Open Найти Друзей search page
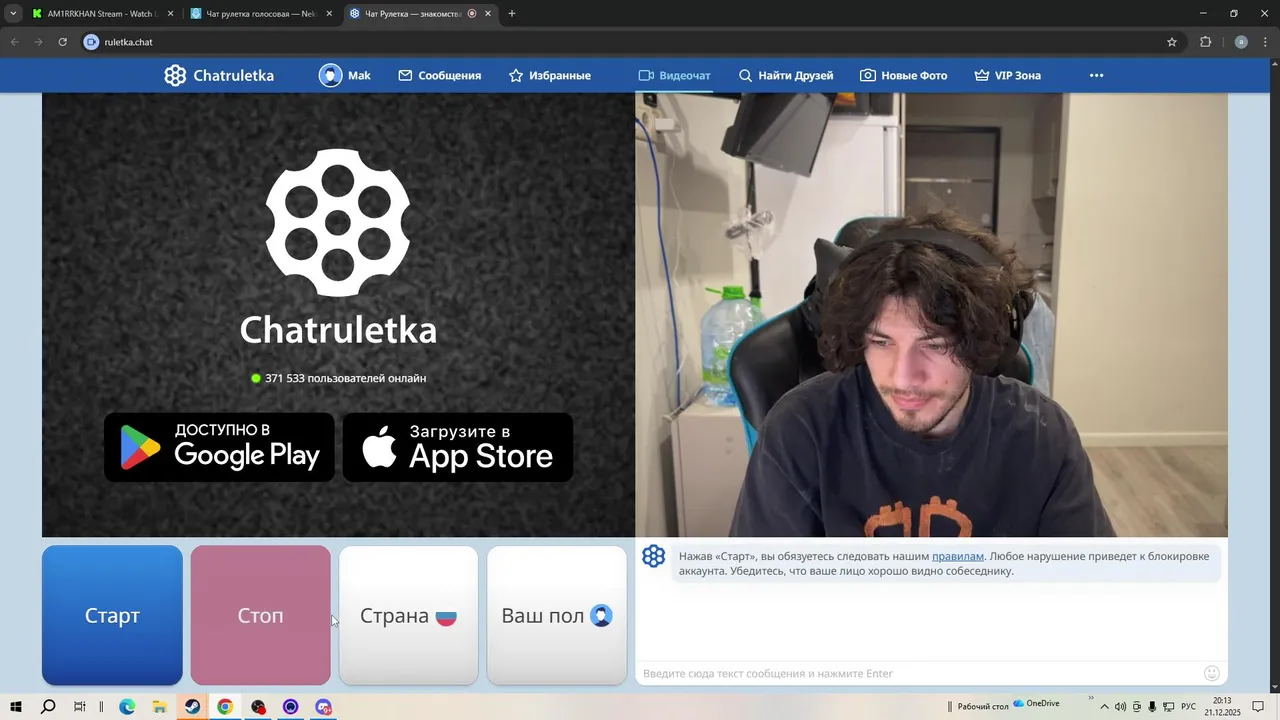 [x=786, y=75]
